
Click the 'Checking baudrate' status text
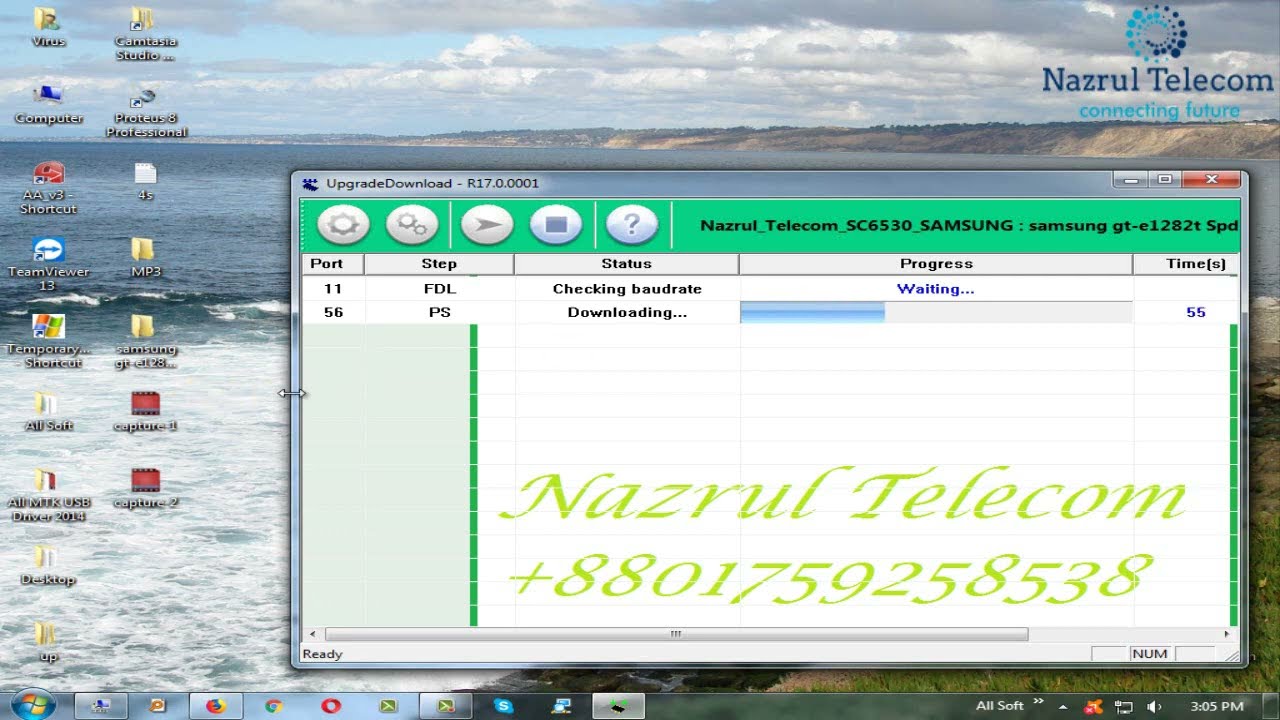pos(627,288)
